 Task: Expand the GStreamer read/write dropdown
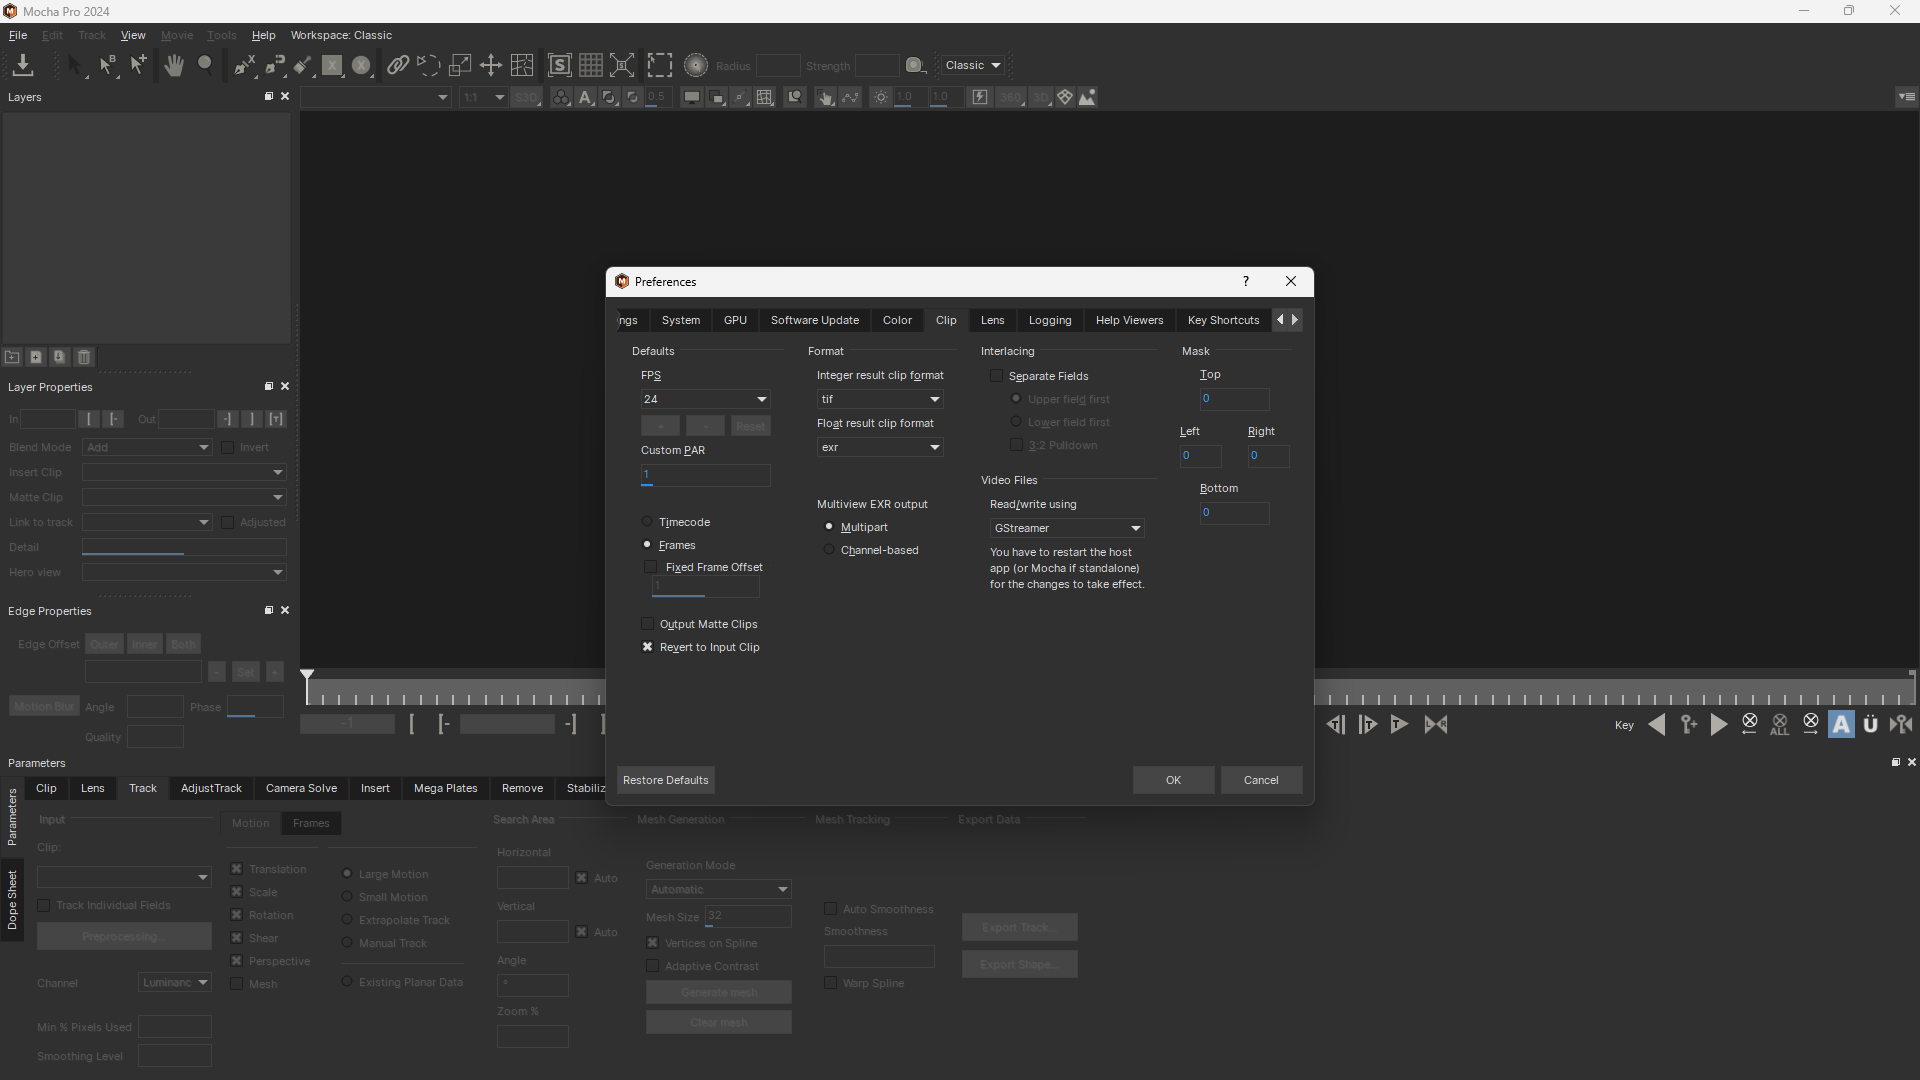tap(1067, 528)
